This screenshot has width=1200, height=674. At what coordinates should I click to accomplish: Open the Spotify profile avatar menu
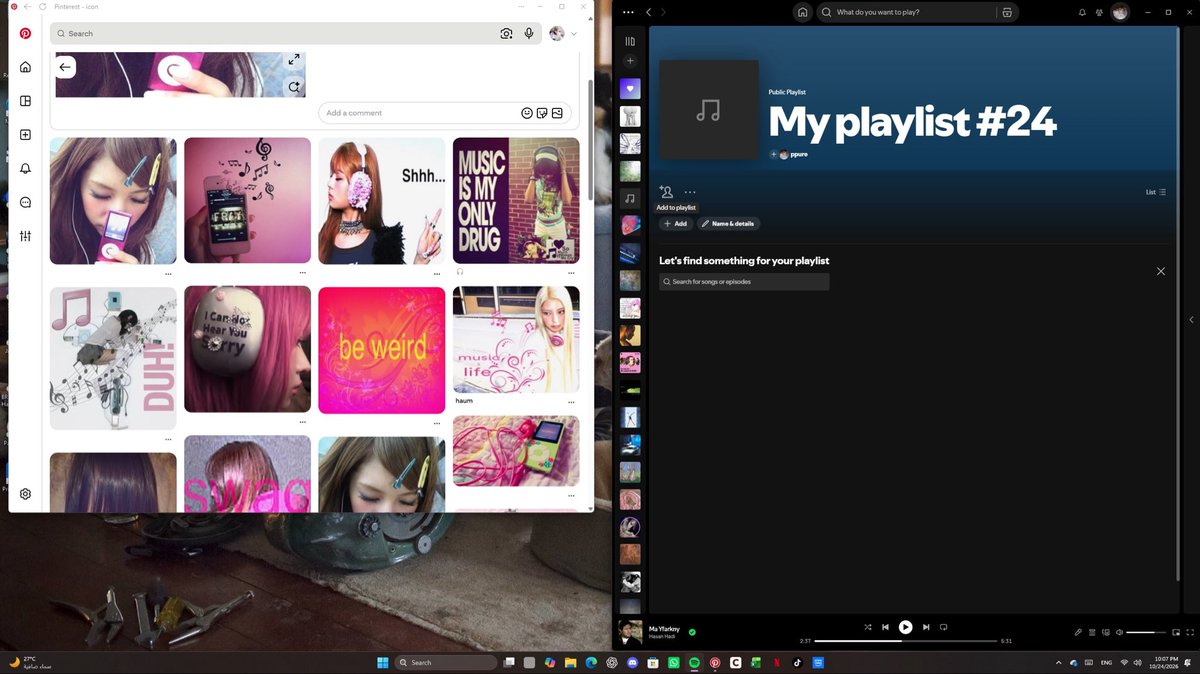coord(1121,12)
